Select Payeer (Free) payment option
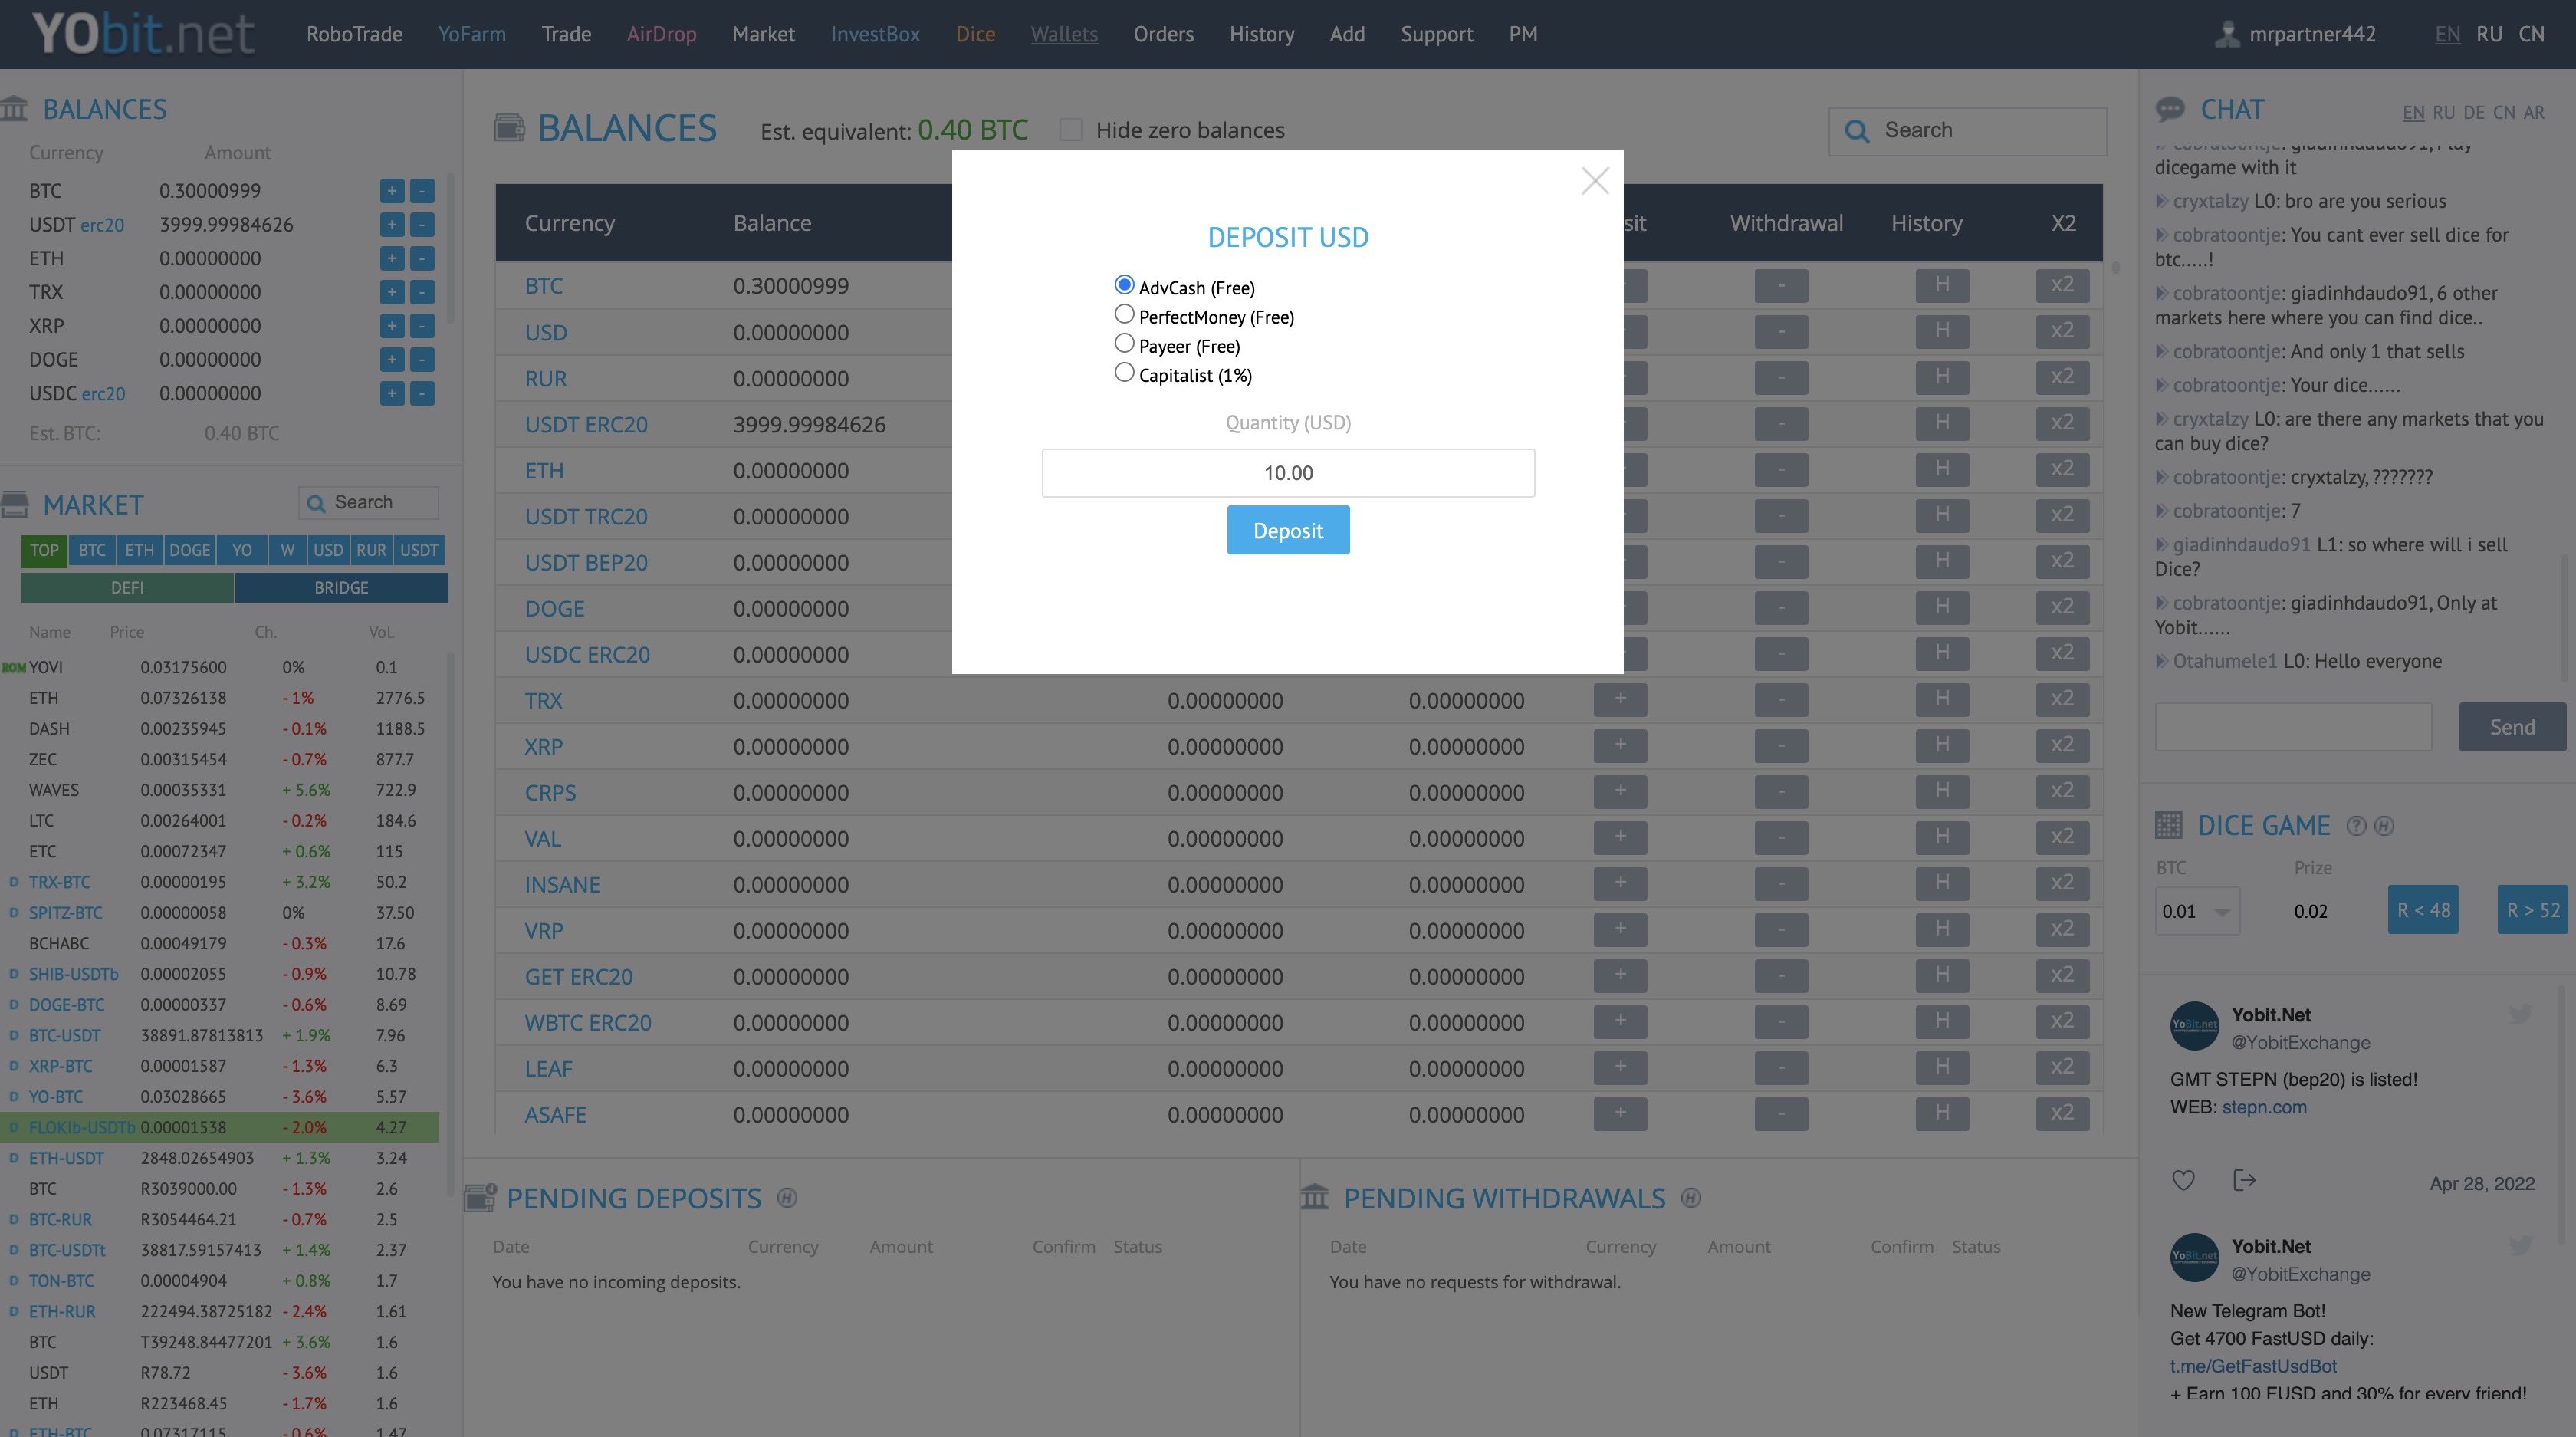Image resolution: width=2576 pixels, height=1437 pixels. tap(1124, 343)
